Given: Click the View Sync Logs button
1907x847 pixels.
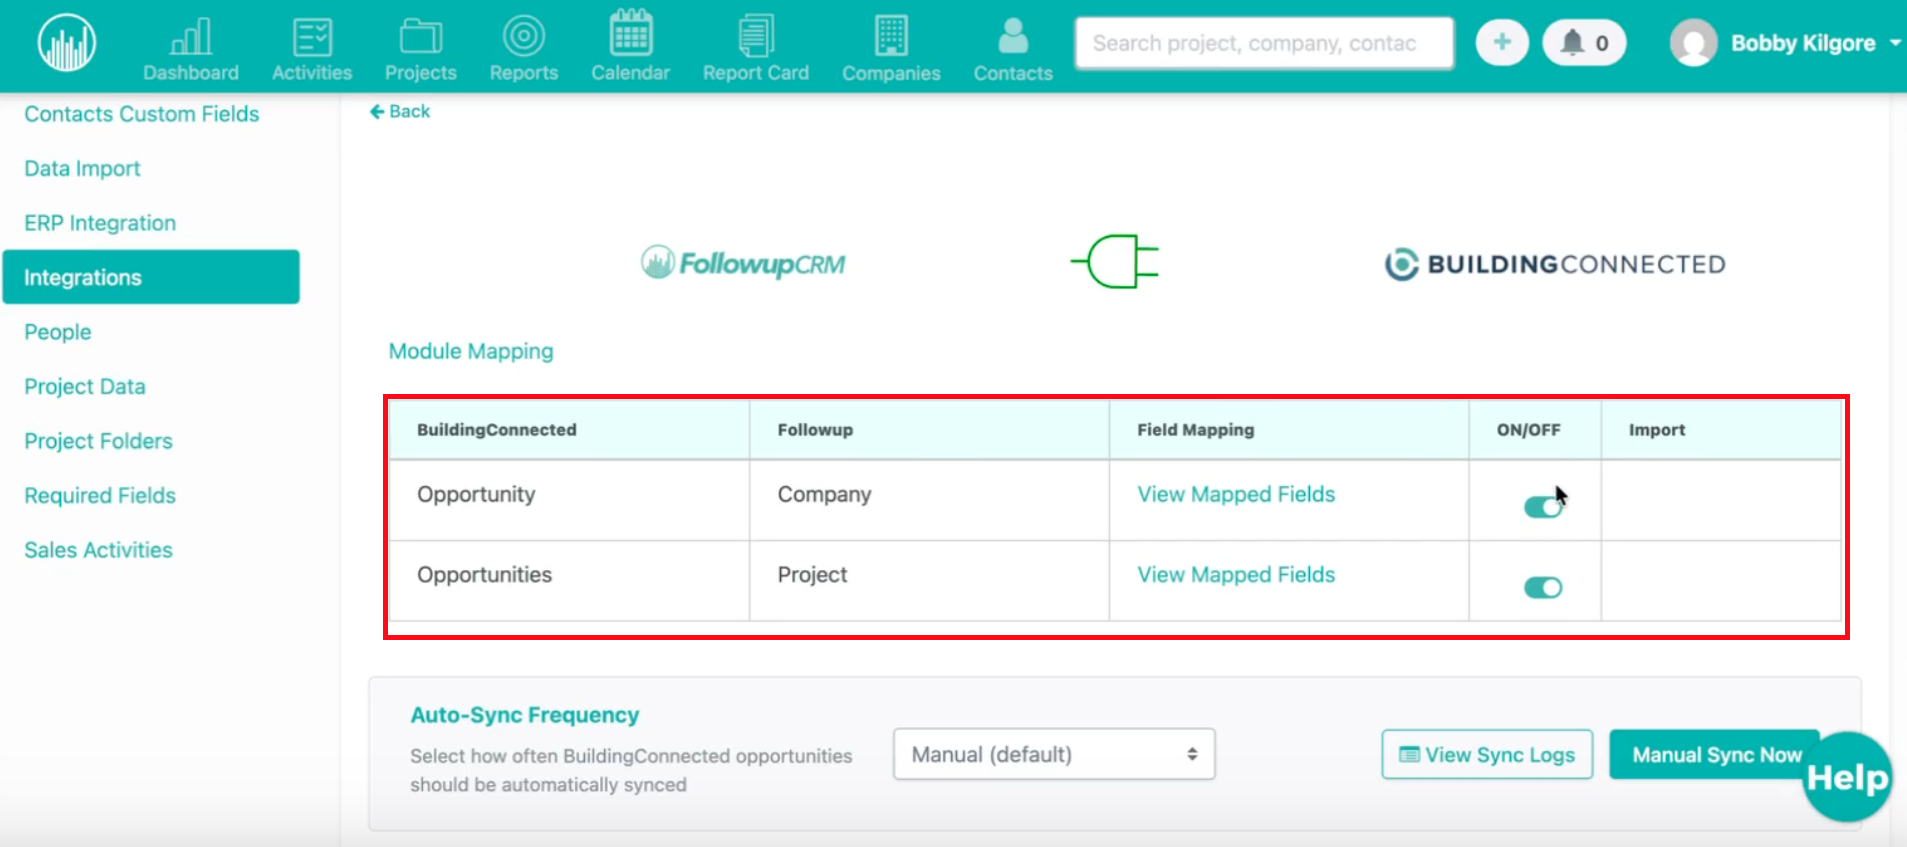Looking at the screenshot, I should 1487,754.
